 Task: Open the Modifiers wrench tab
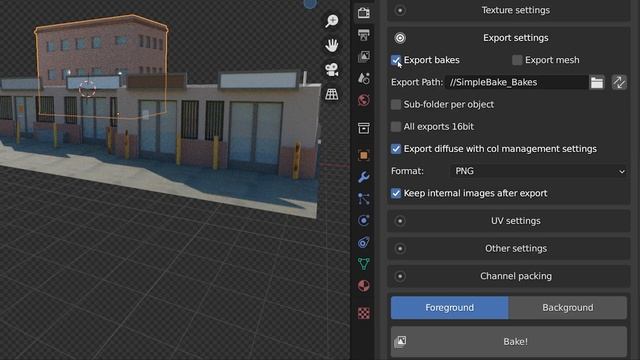[364, 177]
